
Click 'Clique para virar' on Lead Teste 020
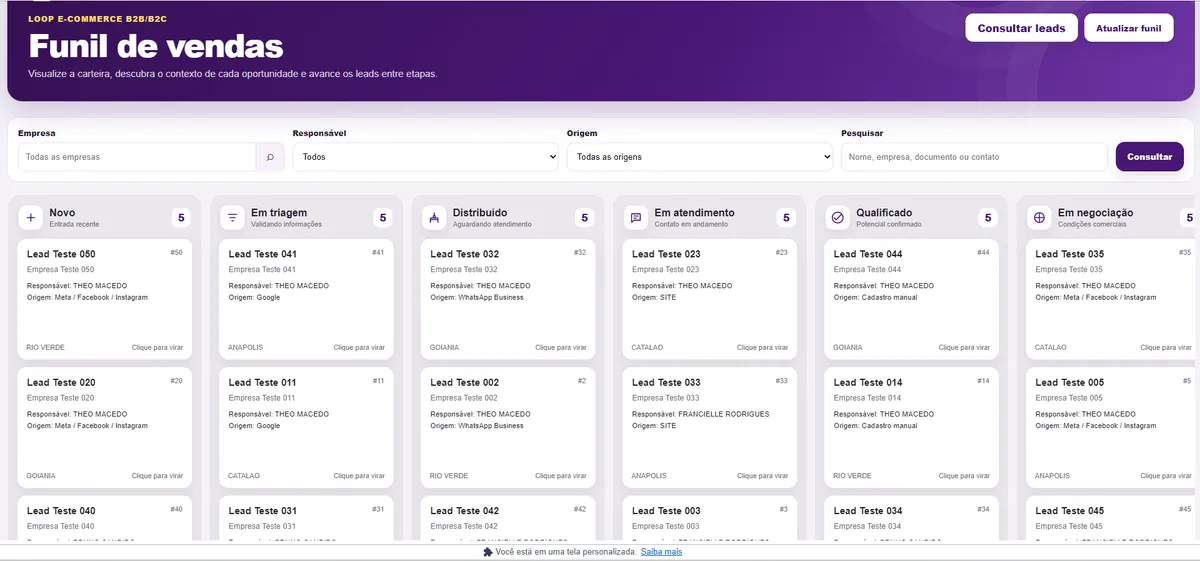point(157,476)
